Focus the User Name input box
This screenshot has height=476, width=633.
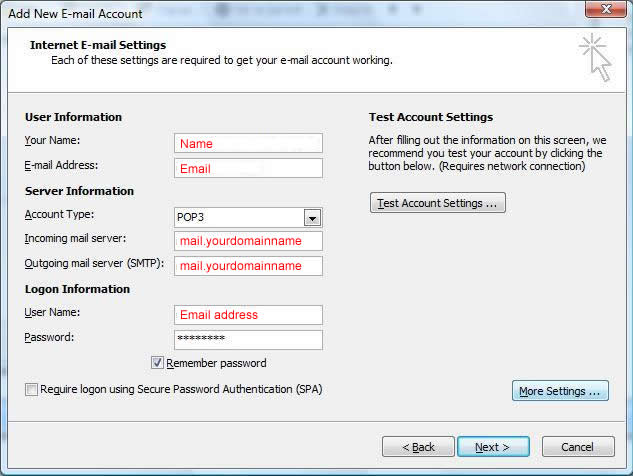click(x=248, y=315)
